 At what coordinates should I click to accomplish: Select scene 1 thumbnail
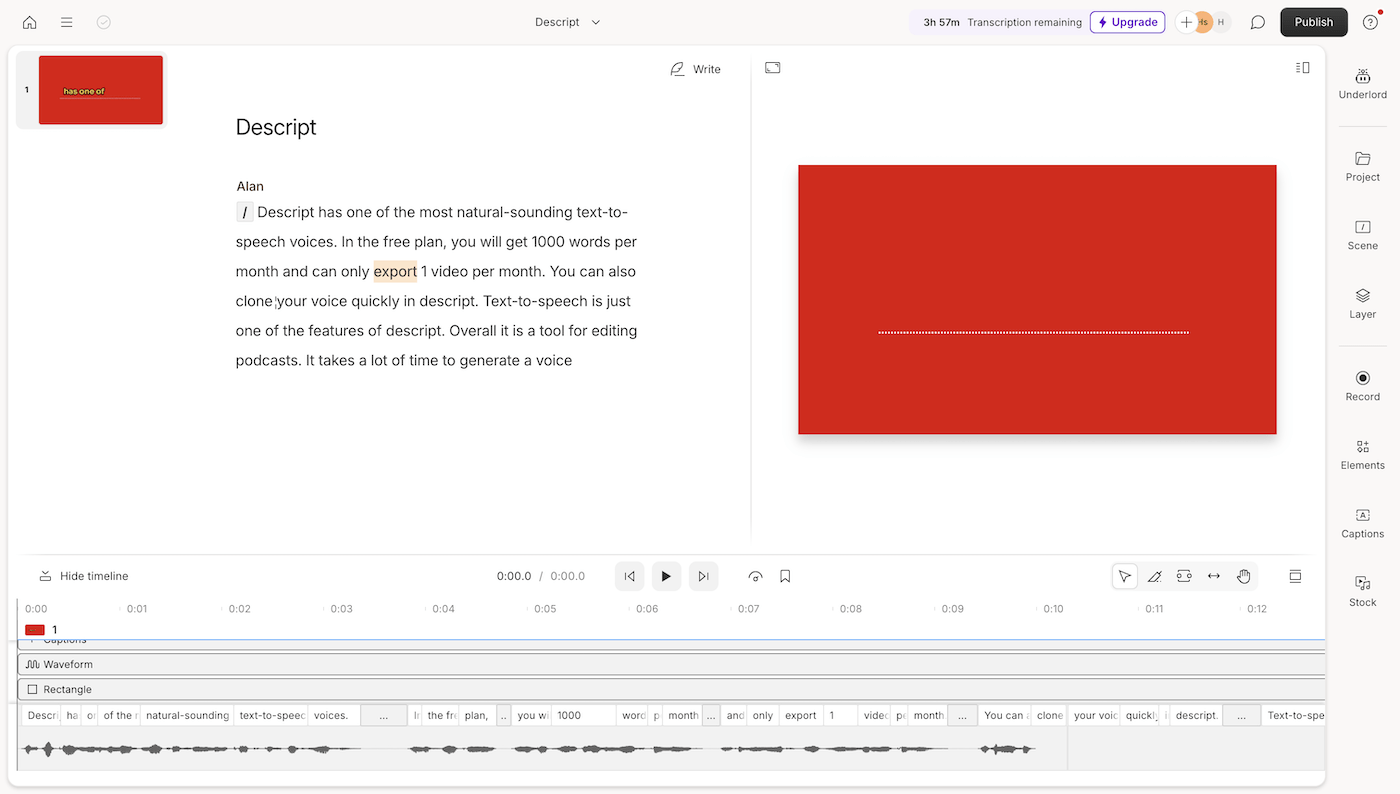coord(100,90)
